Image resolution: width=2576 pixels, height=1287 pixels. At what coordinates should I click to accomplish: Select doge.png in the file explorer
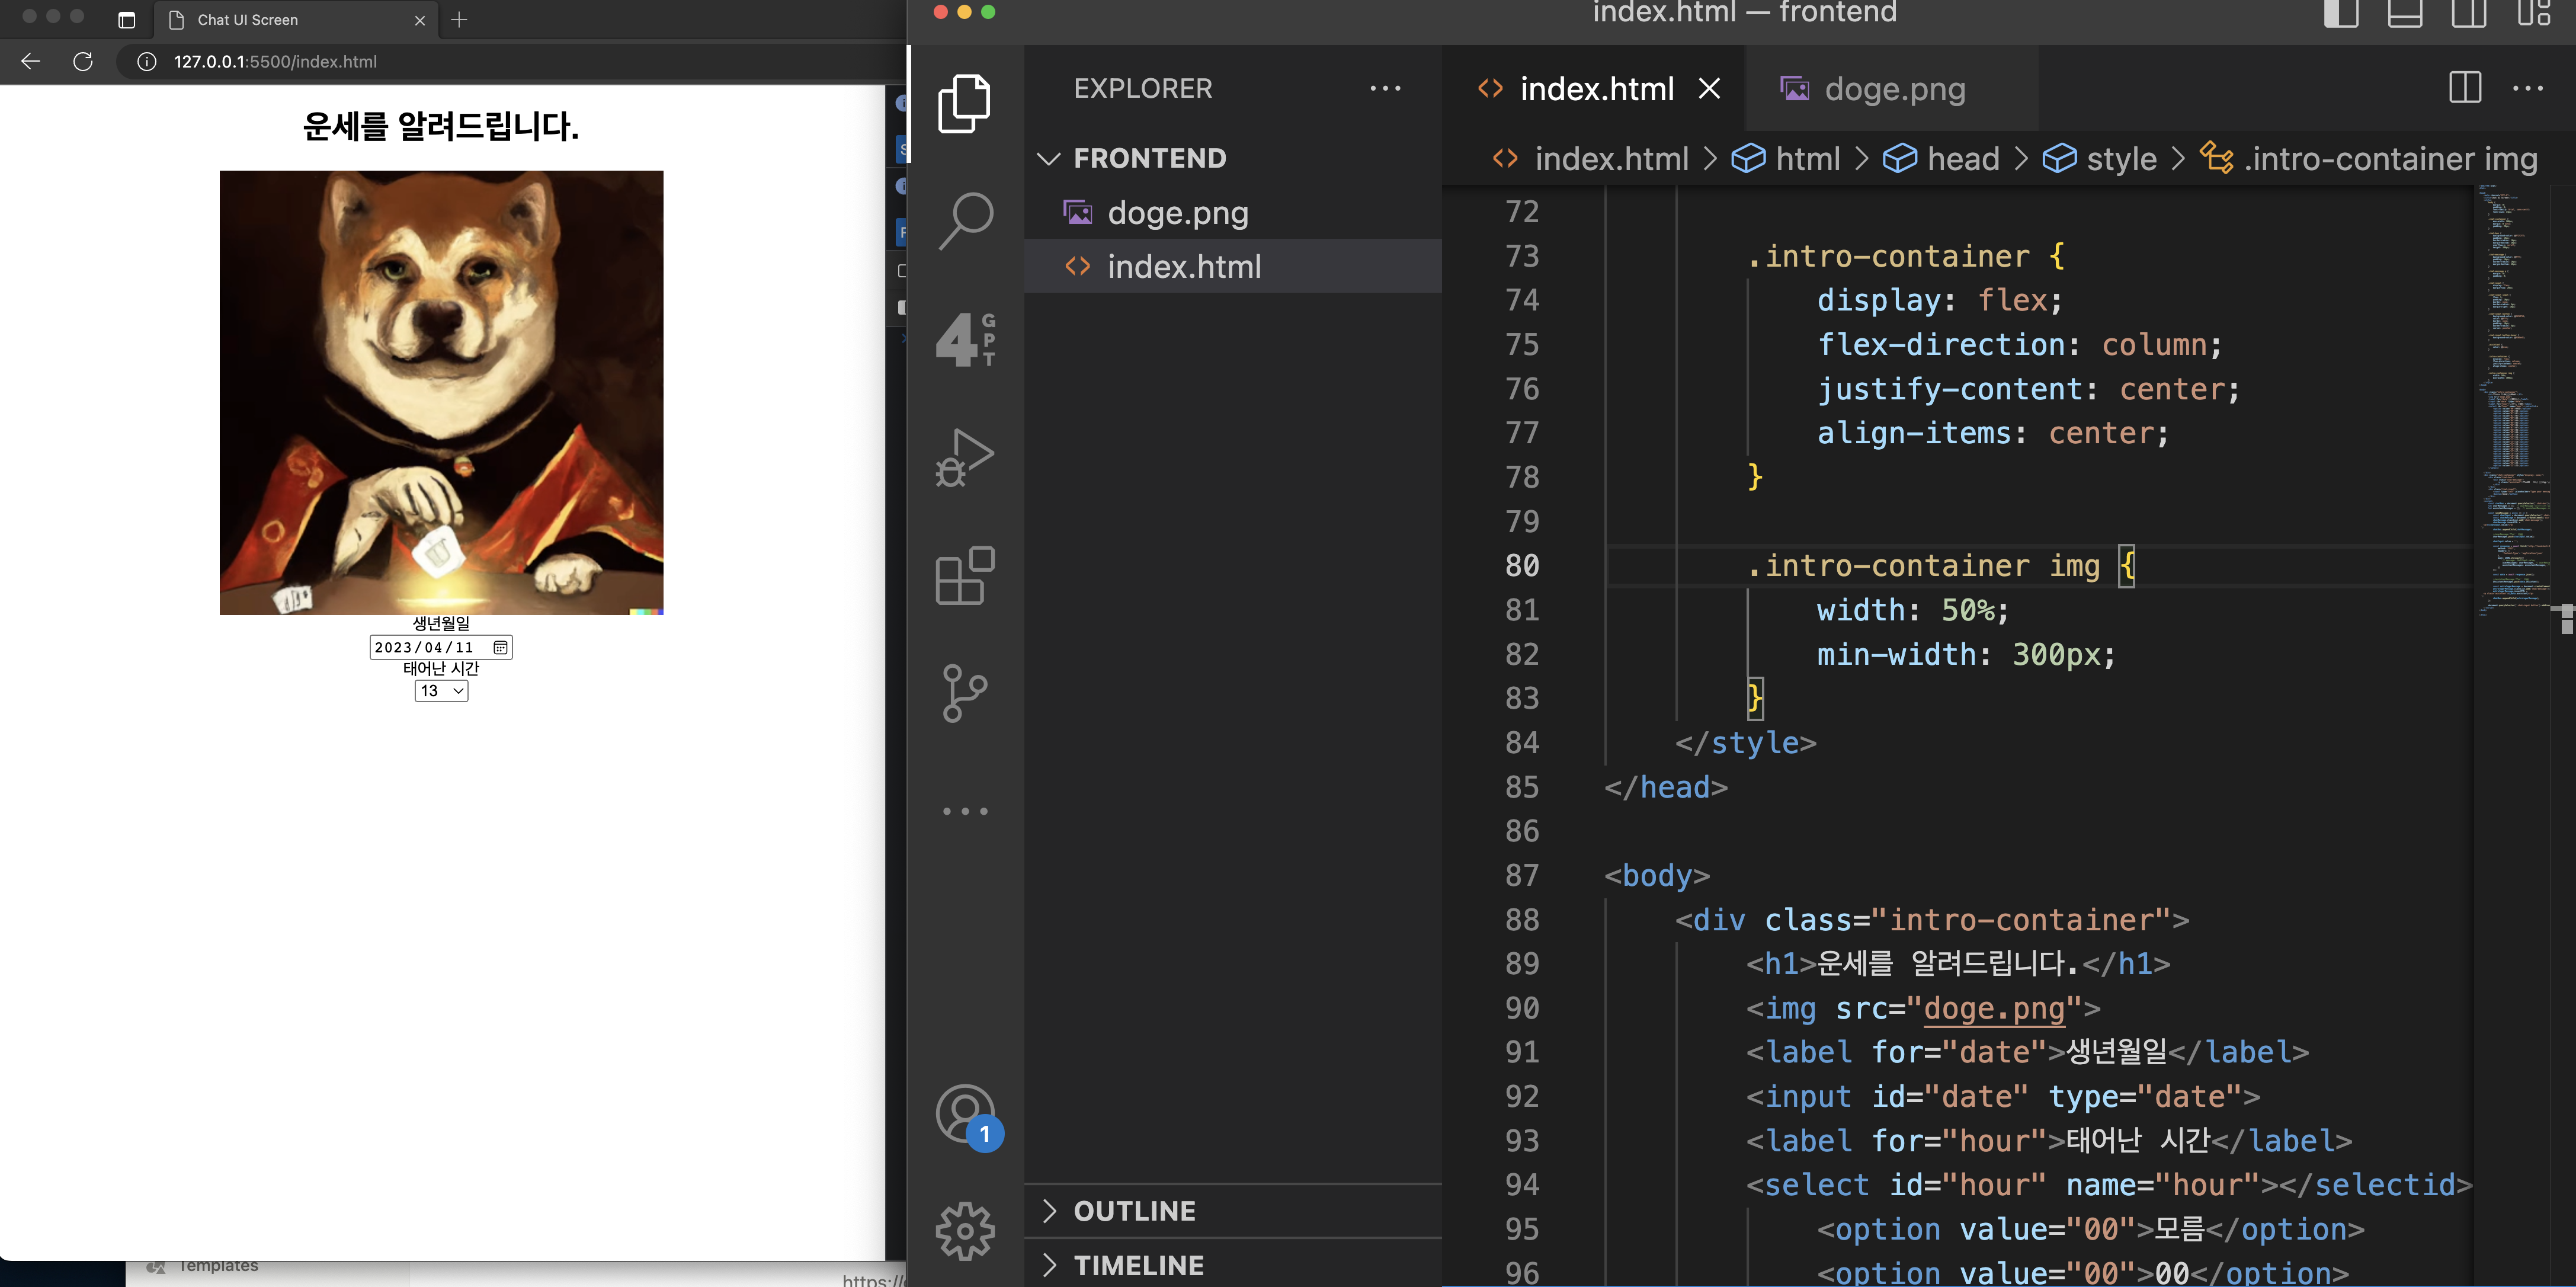[x=1177, y=213]
